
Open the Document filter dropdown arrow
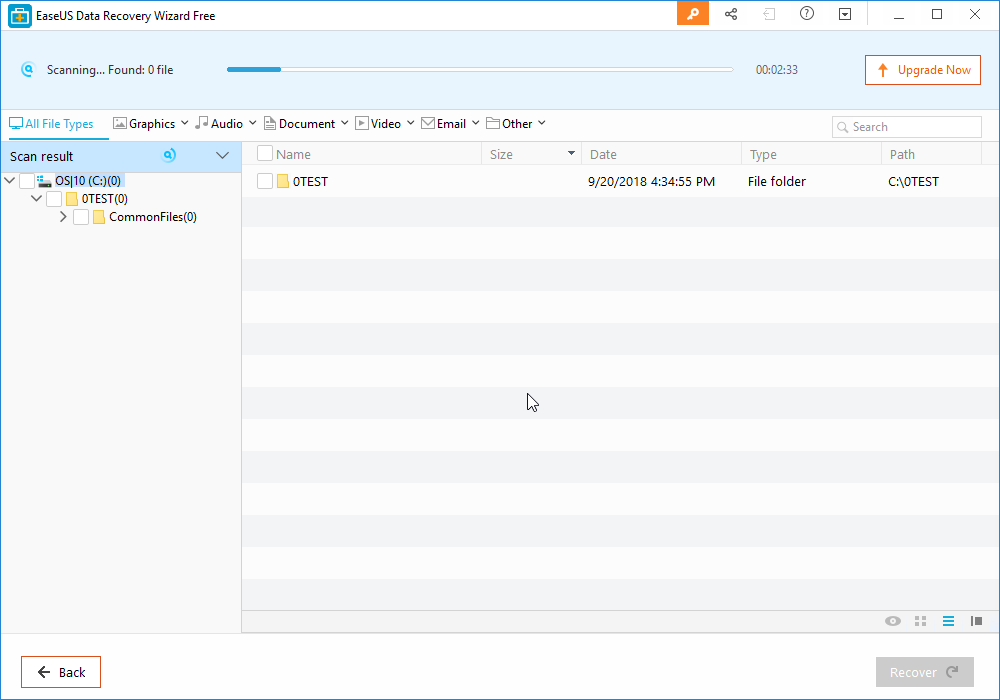[x=344, y=123]
